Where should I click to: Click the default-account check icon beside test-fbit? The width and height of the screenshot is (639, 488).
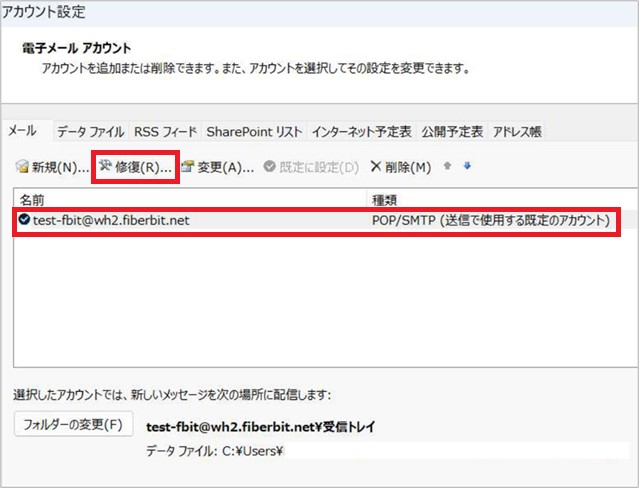tap(24, 220)
